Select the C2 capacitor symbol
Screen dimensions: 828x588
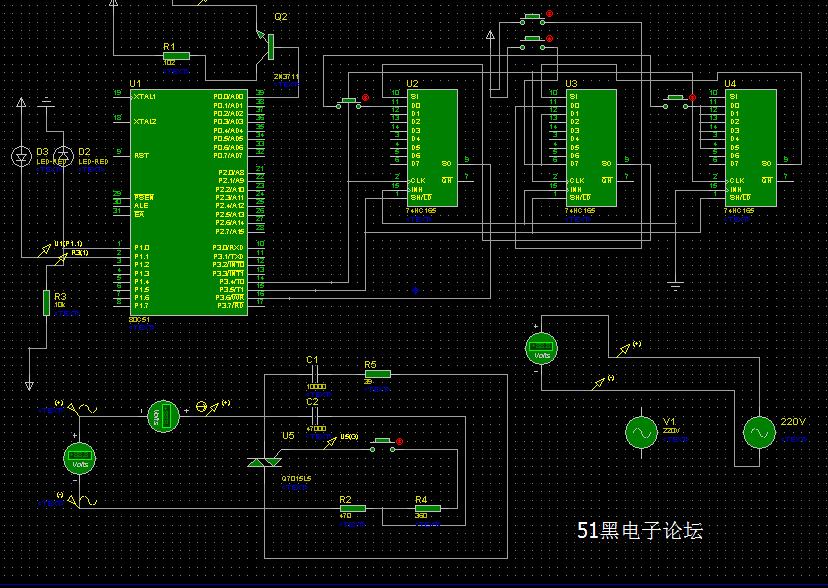313,417
